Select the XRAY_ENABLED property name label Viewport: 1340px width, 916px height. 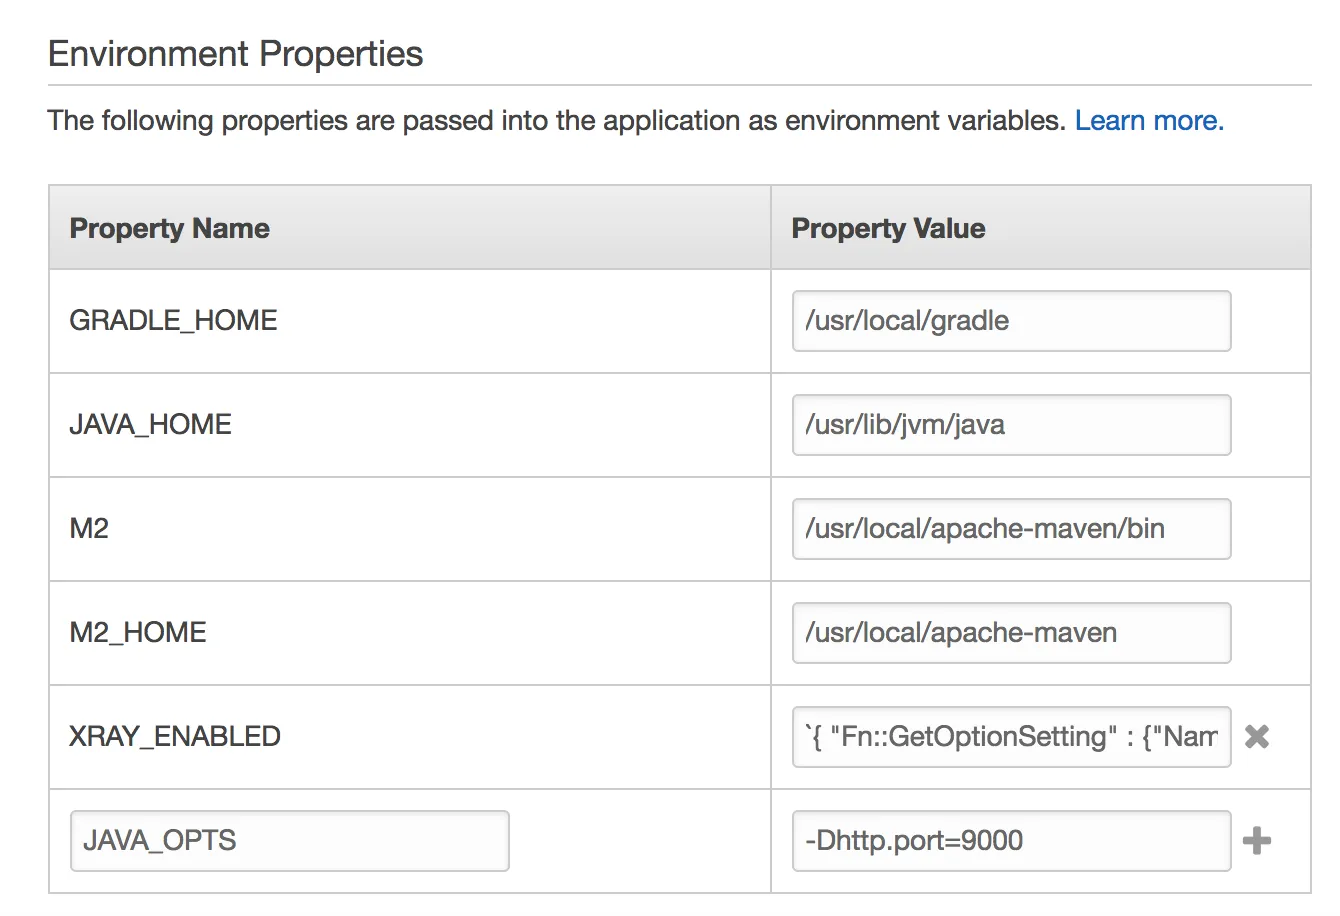point(175,737)
